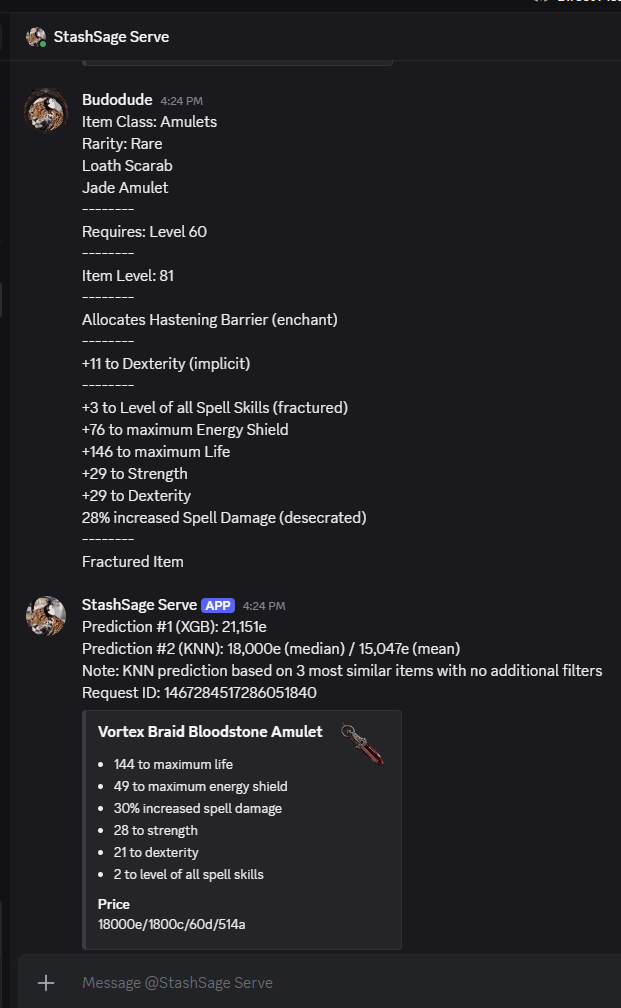Click the StashSage Serve username above the prediction
Viewport: 621px width, 1008px height.
click(x=139, y=605)
